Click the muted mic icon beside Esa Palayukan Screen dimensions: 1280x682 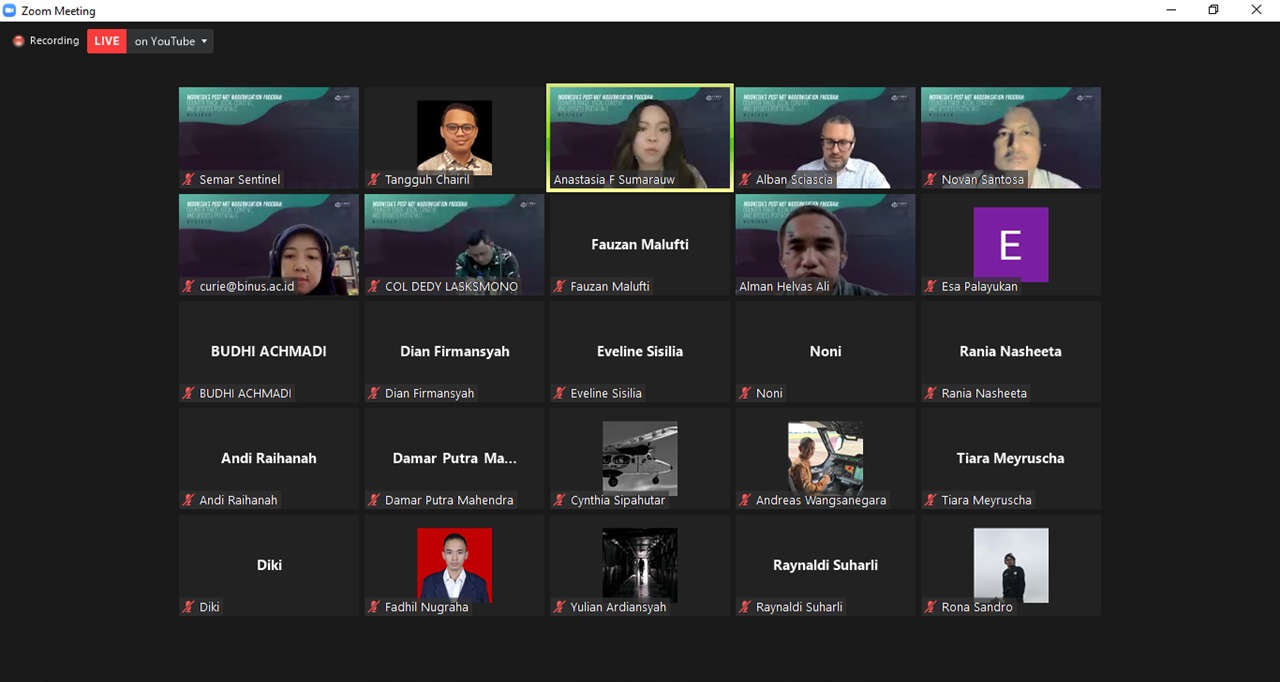(x=930, y=287)
